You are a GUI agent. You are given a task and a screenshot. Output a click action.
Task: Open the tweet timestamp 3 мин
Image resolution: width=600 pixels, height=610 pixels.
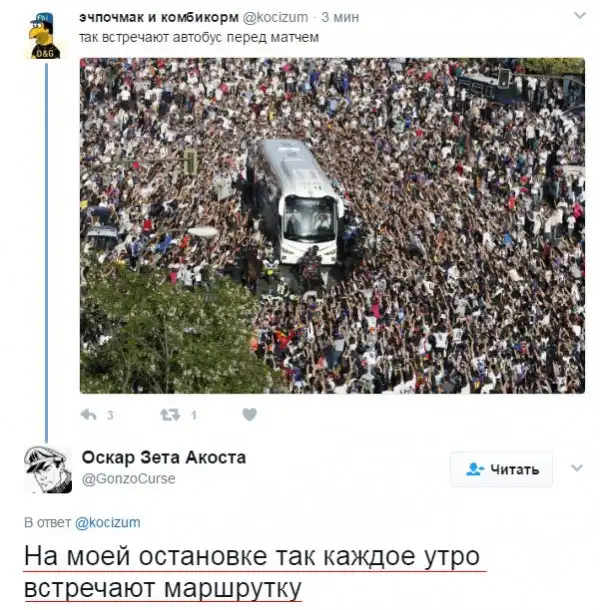coord(340,18)
